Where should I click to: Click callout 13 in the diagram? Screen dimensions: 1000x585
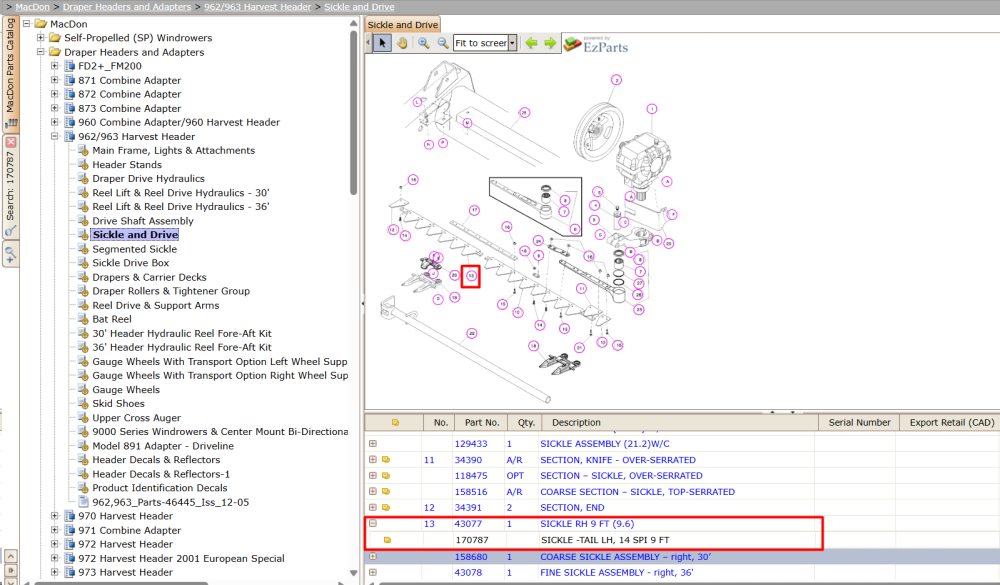[471, 276]
